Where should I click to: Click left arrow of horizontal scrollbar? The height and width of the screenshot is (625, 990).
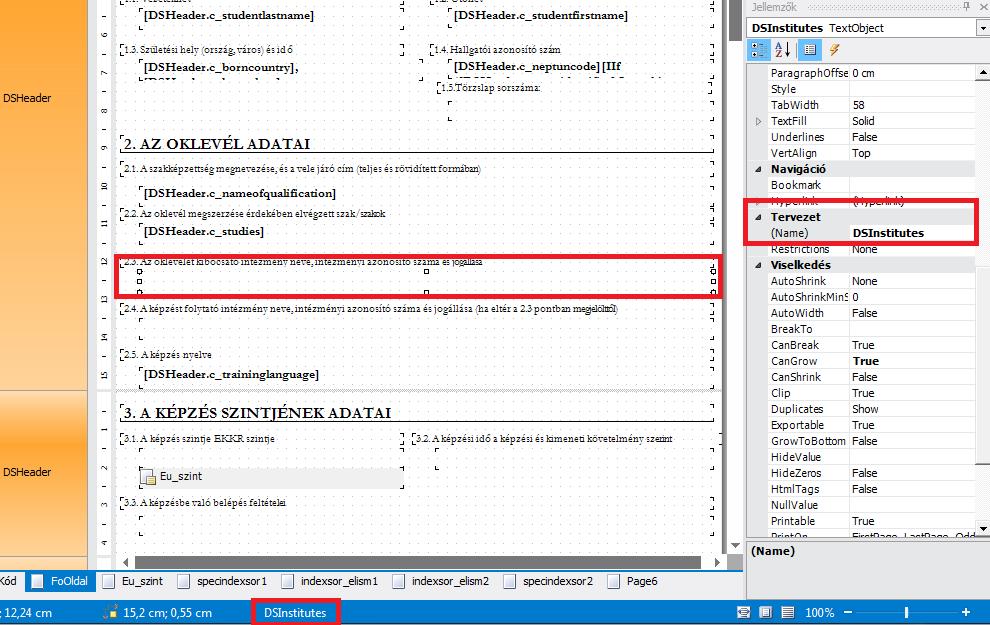click(x=126, y=562)
